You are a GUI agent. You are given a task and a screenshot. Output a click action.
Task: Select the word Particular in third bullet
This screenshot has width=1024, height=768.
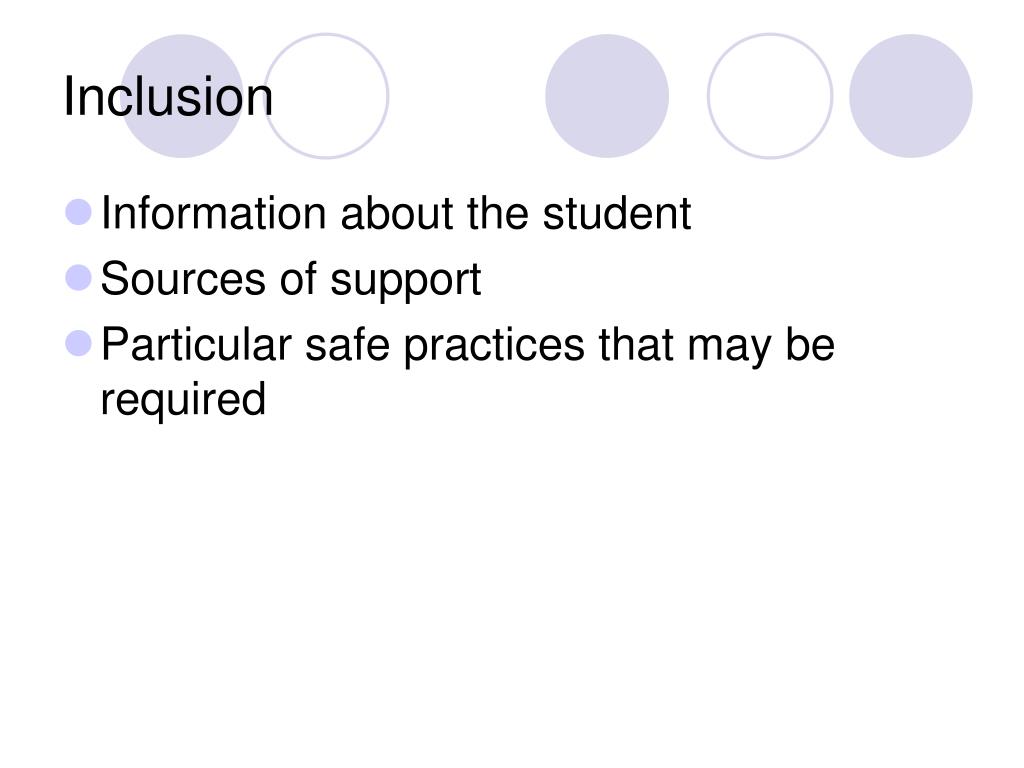click(x=196, y=344)
